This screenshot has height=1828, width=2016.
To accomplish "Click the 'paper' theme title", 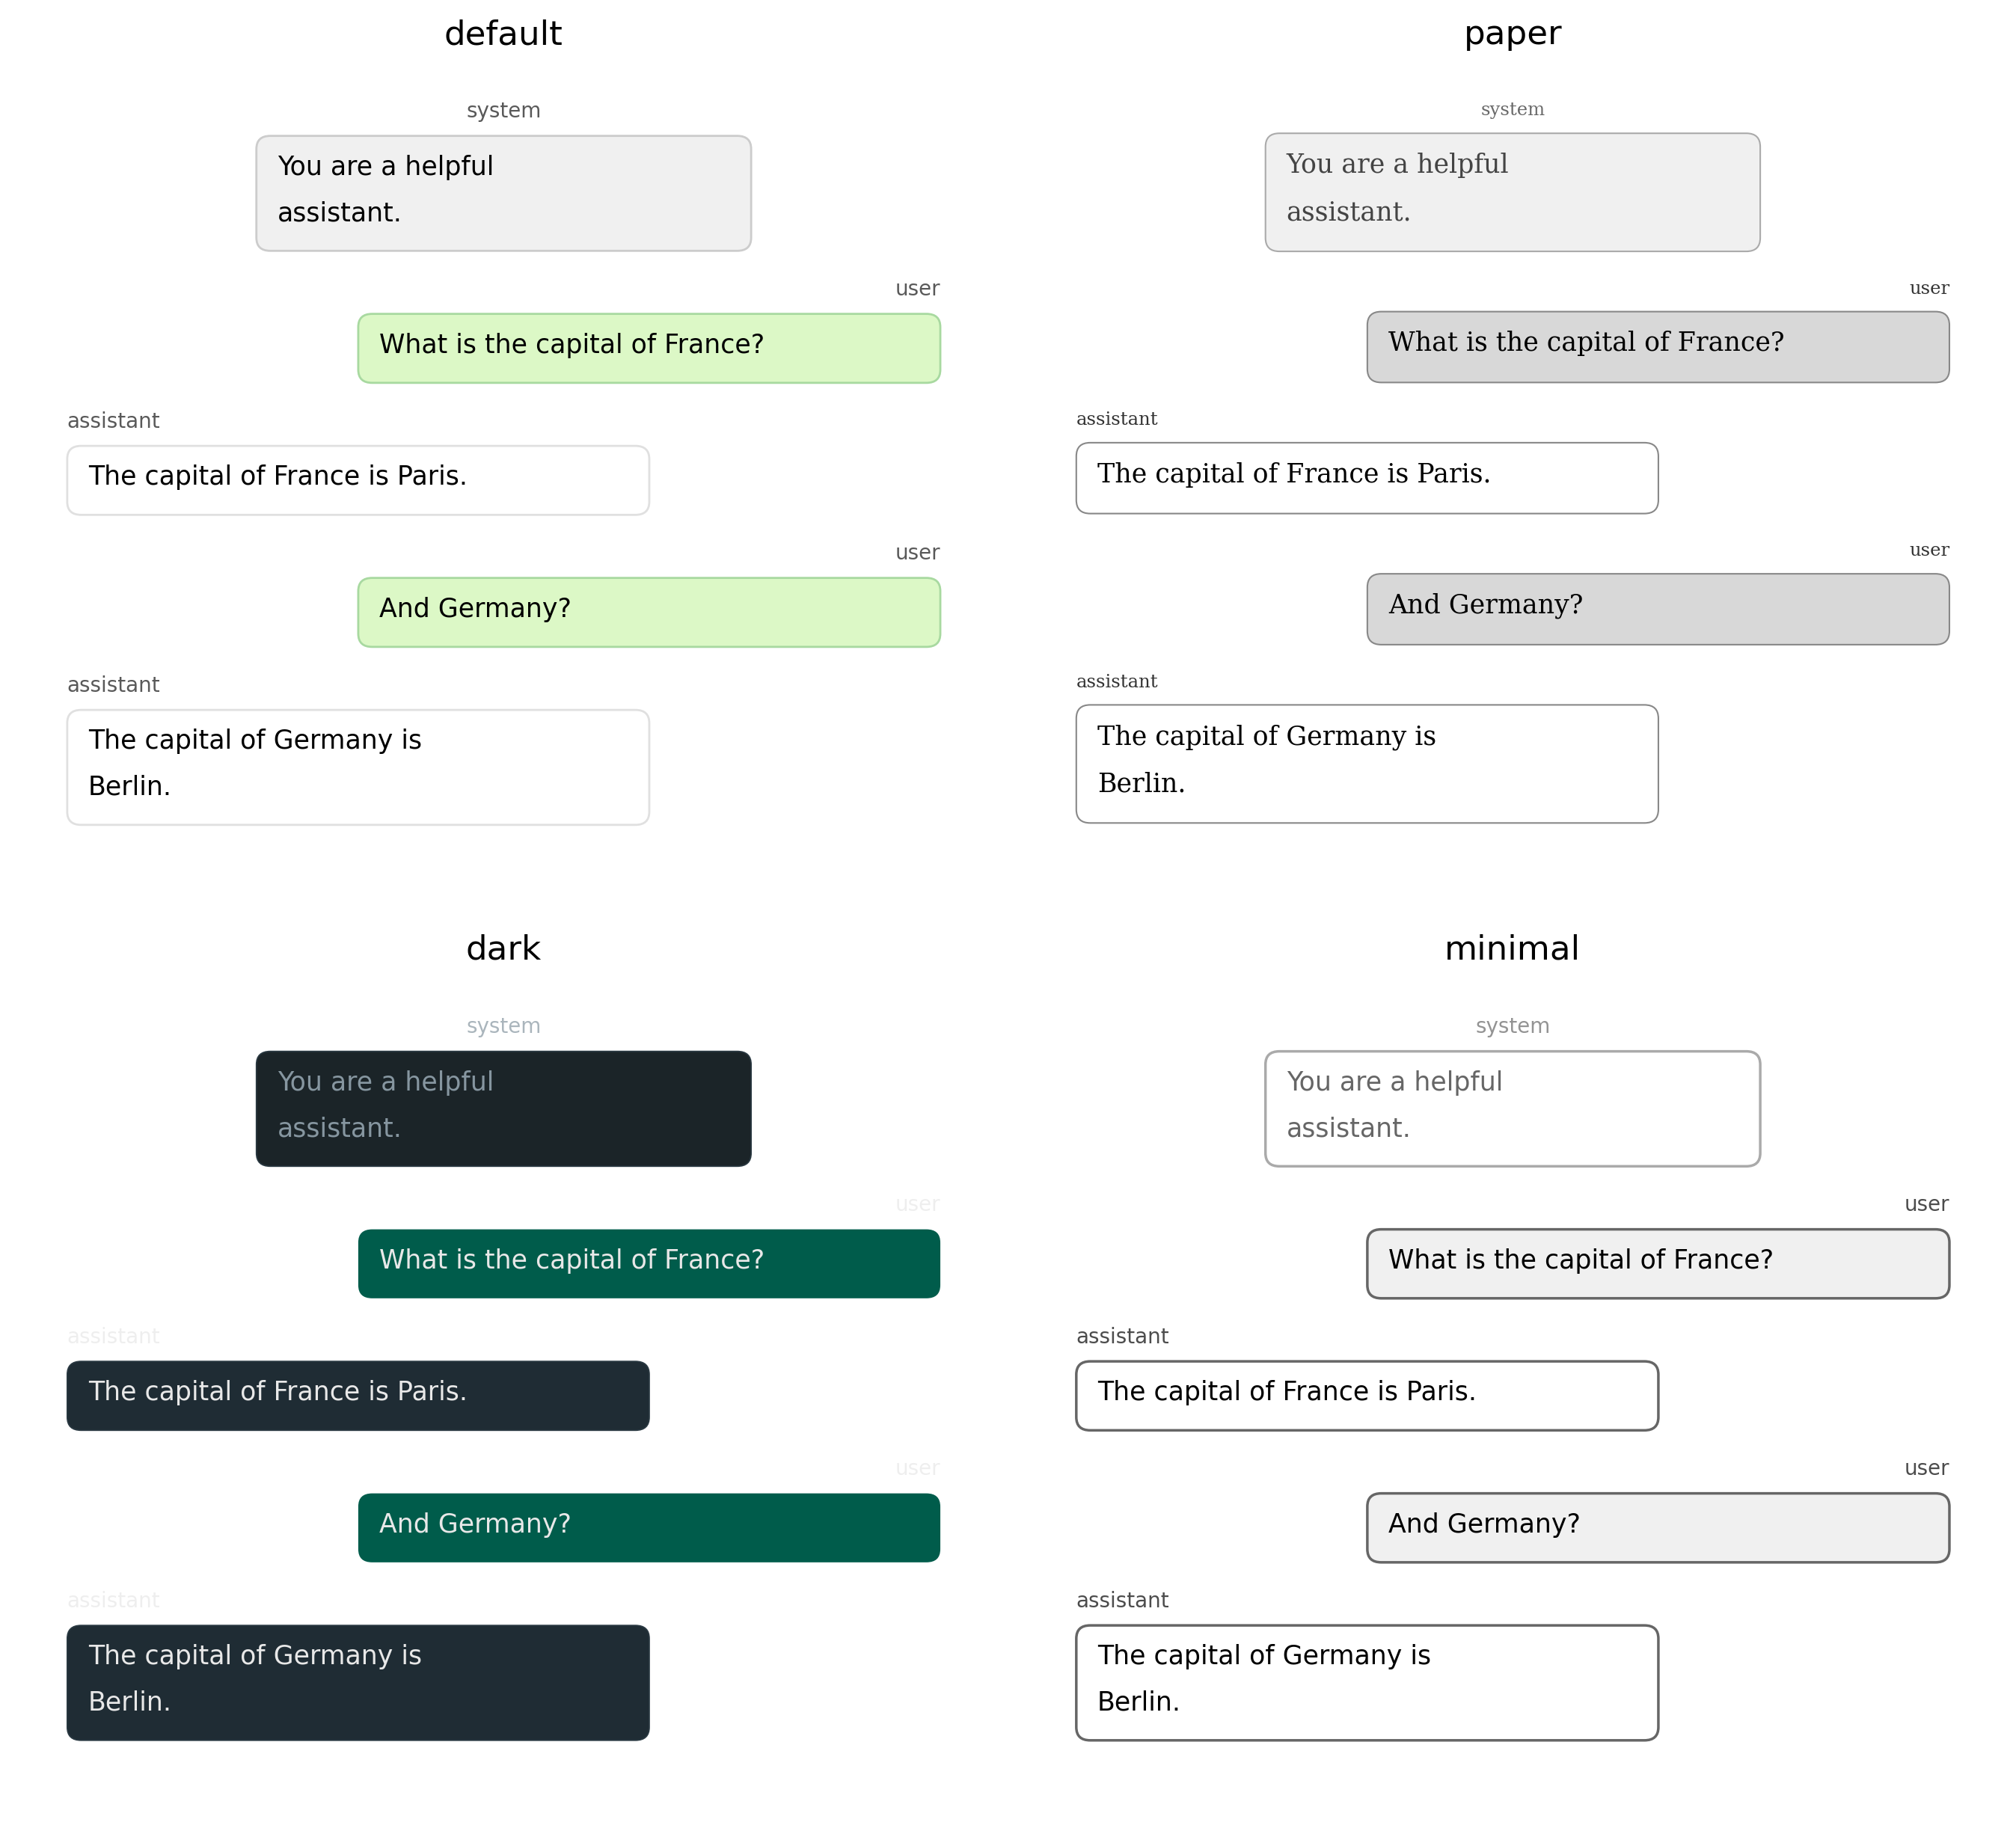I will pyautogui.click(x=1511, y=34).
